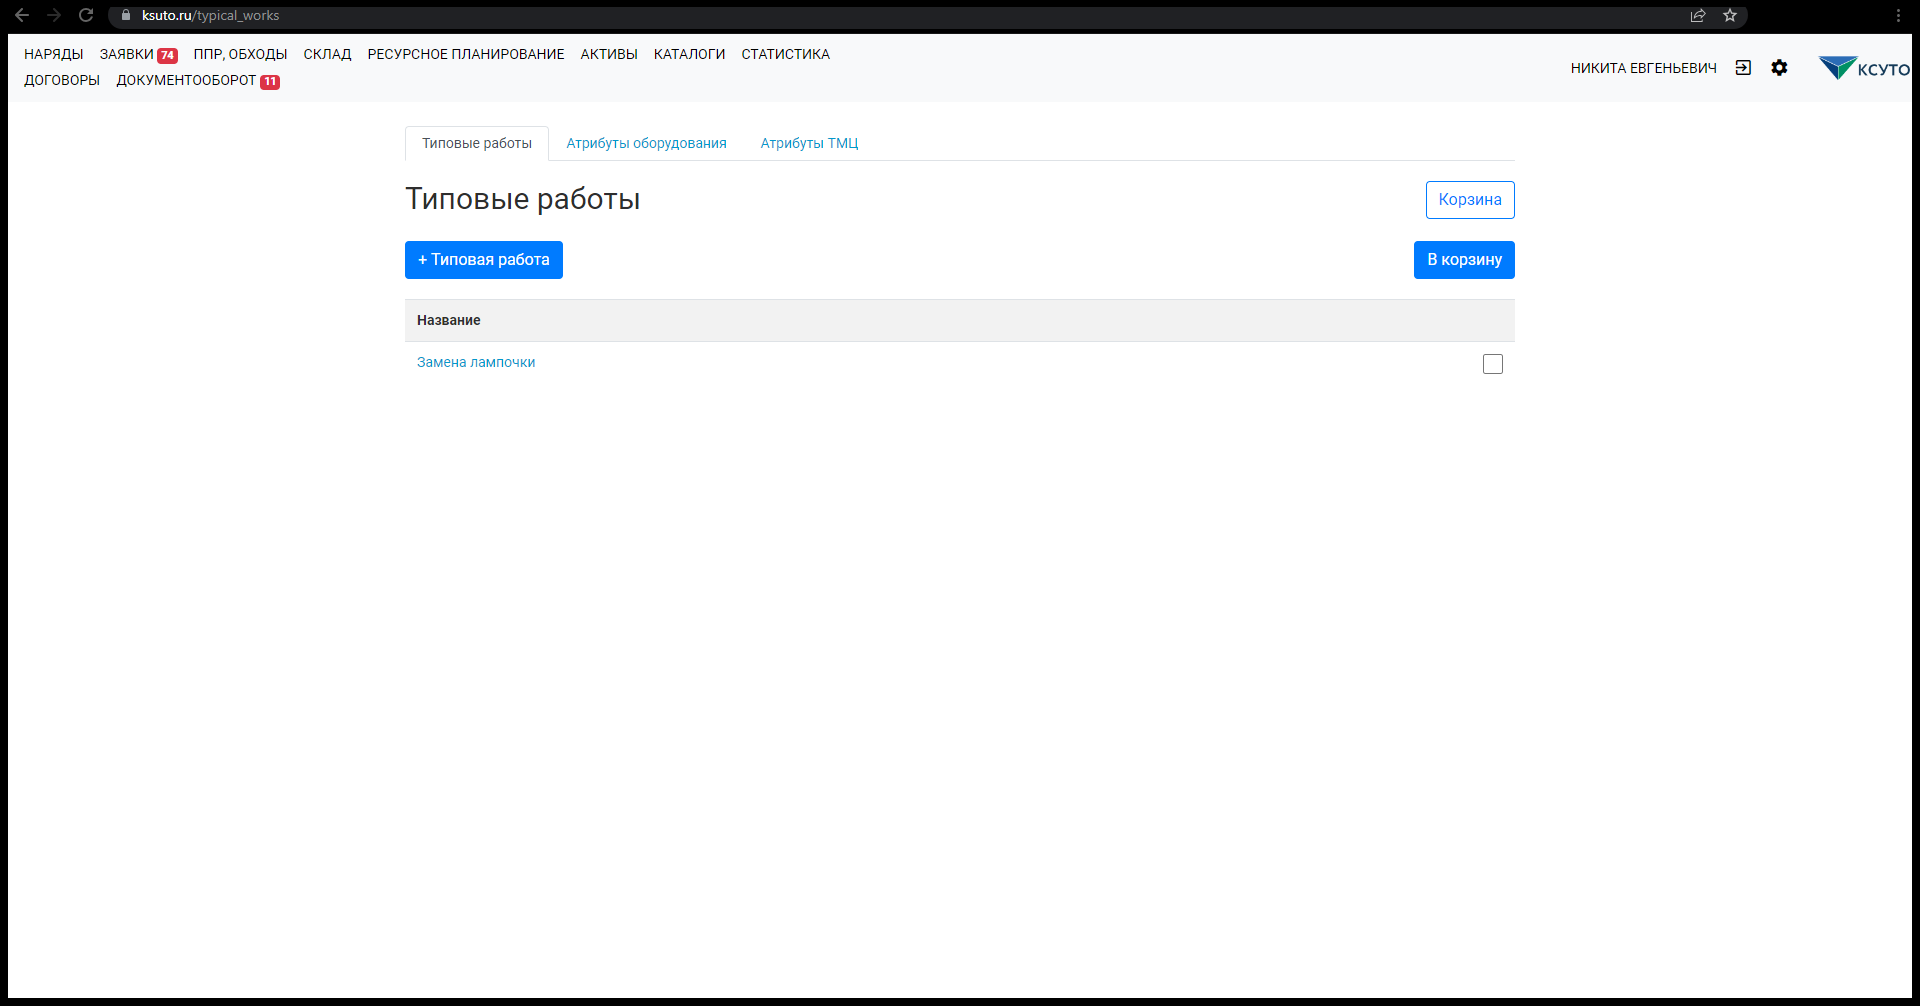
Task: Click the share icon in address bar
Action: pyautogui.click(x=1698, y=15)
